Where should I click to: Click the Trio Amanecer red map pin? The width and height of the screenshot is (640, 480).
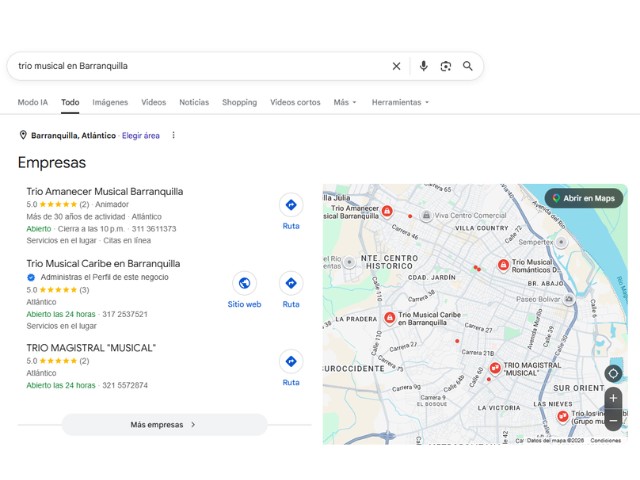coord(387,211)
